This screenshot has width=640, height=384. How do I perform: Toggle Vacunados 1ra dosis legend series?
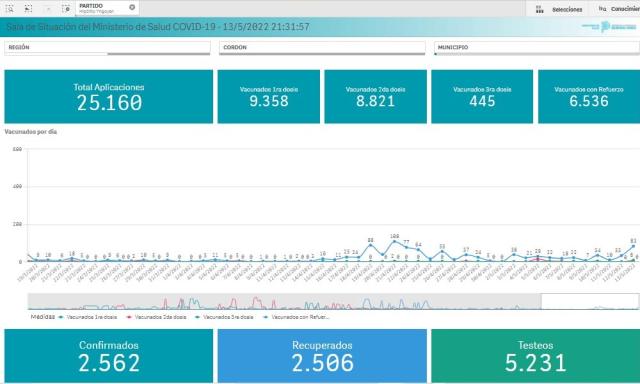[x=88, y=317]
